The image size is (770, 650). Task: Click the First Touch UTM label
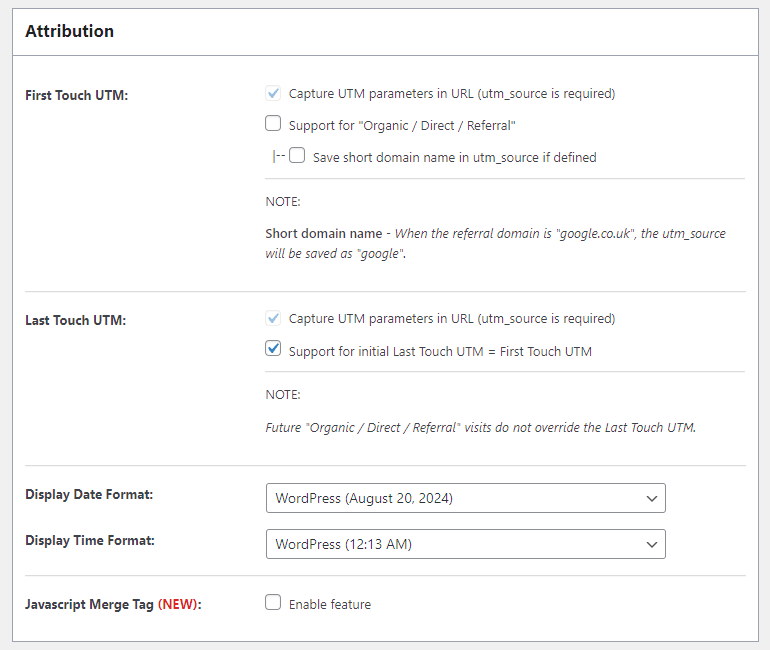coord(77,95)
